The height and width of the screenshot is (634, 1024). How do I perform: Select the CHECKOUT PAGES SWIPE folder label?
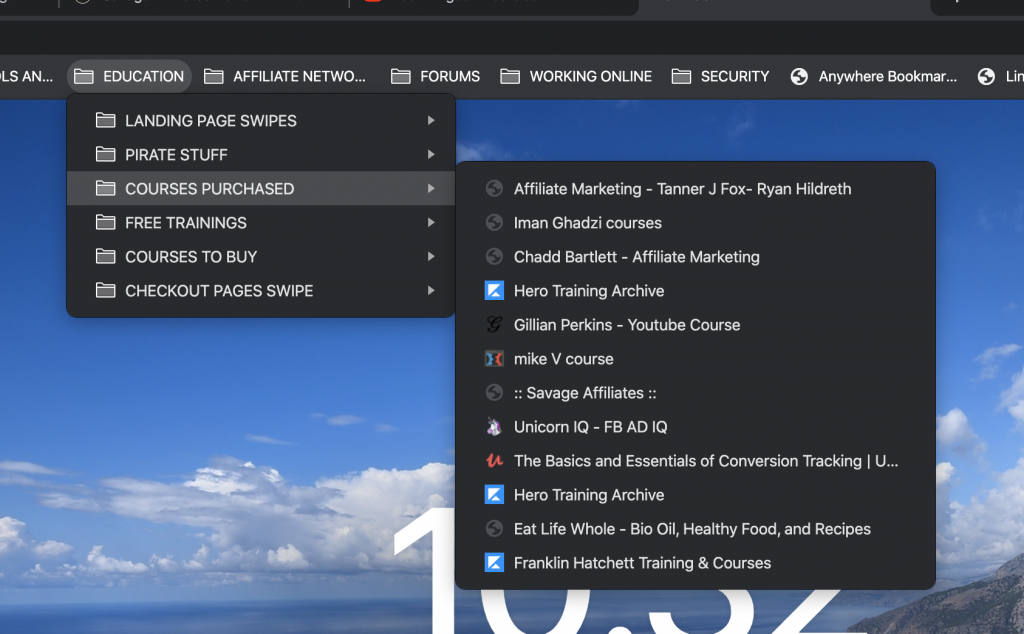[219, 291]
